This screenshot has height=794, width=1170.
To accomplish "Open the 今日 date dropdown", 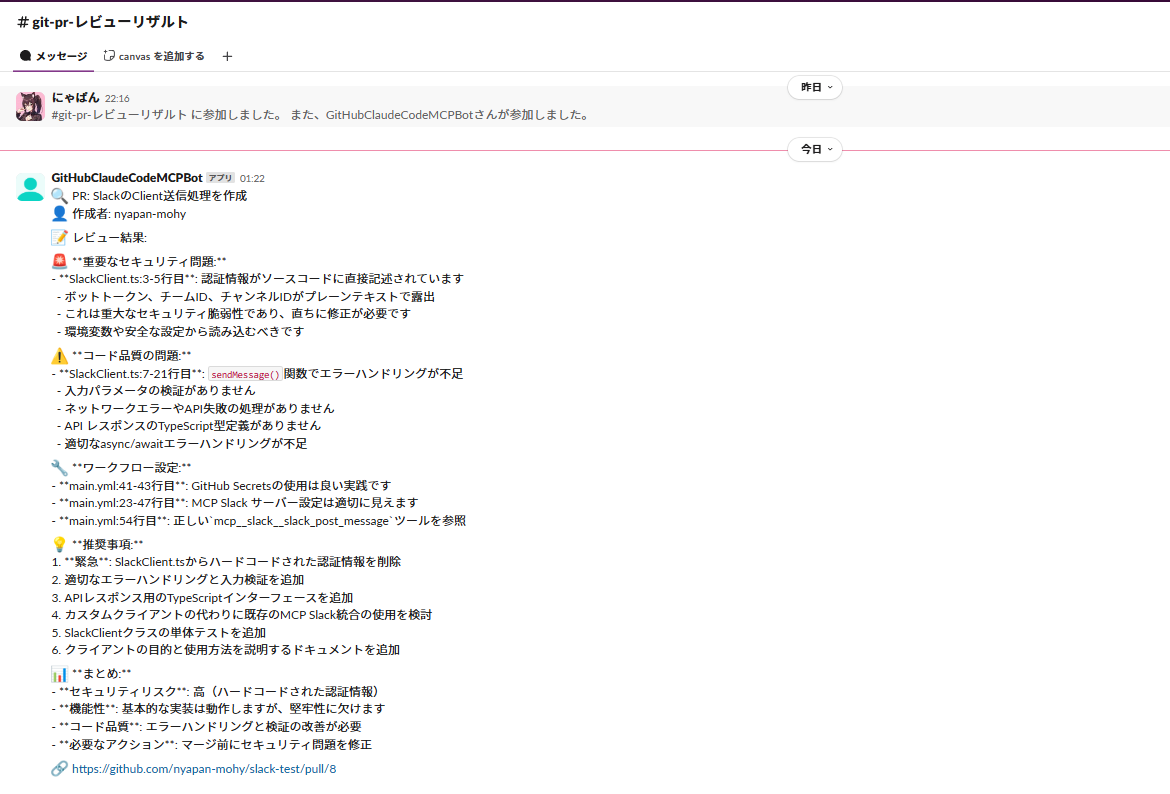I will 815,149.
